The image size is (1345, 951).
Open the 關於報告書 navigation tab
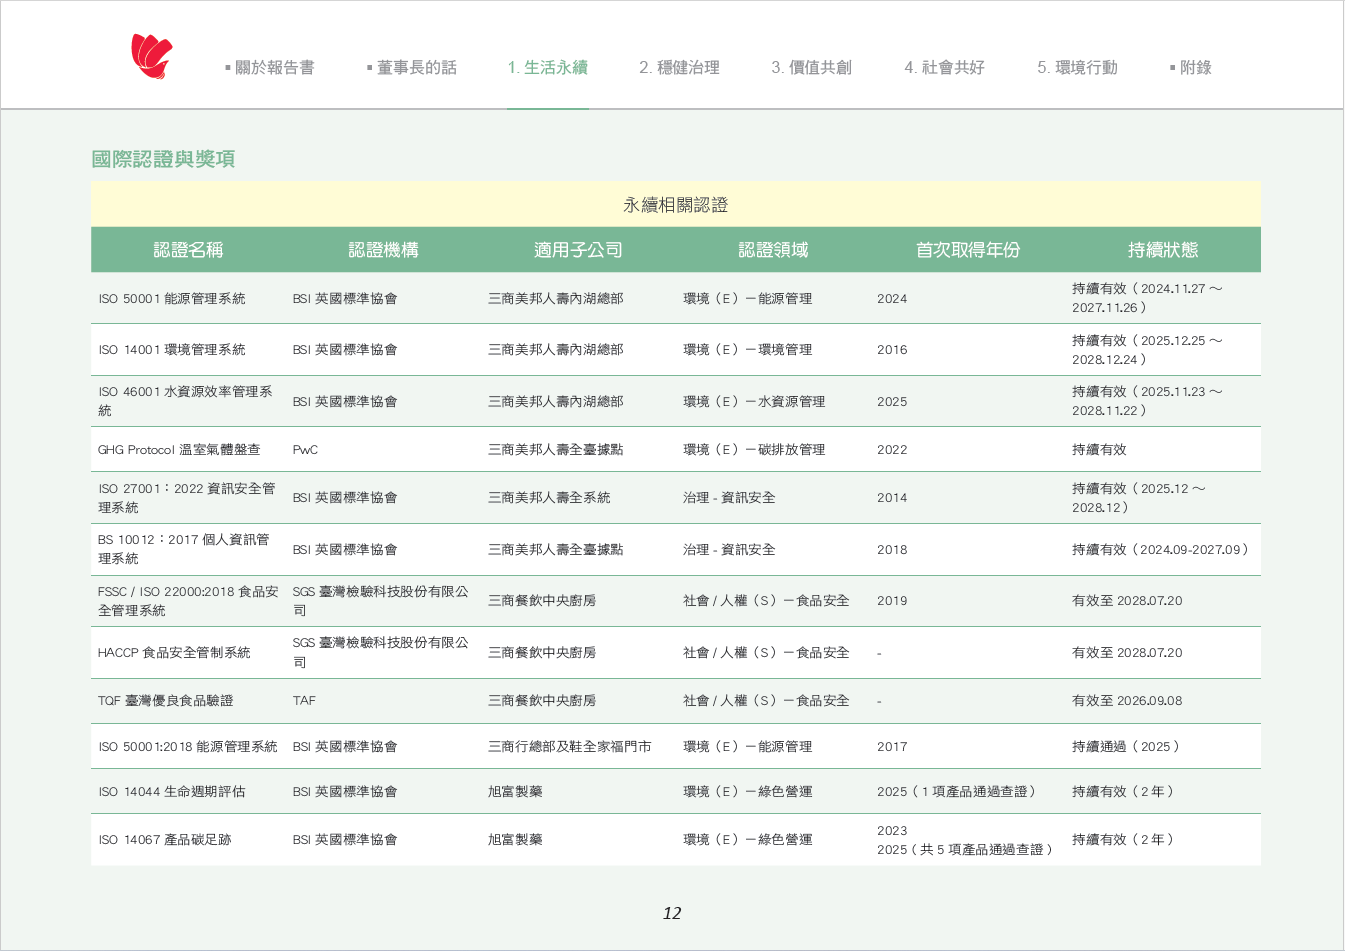click(270, 67)
